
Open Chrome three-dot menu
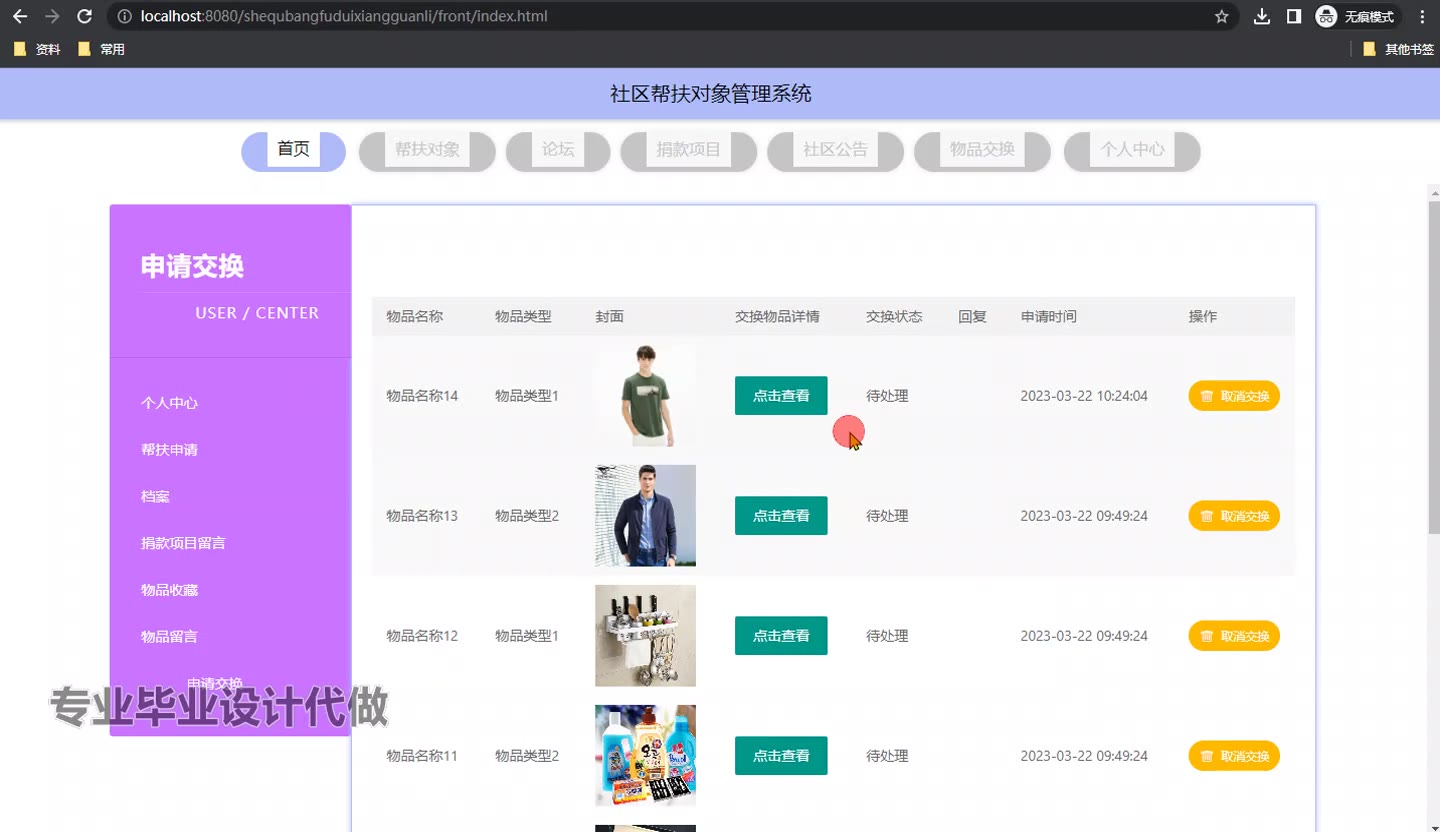[1422, 16]
